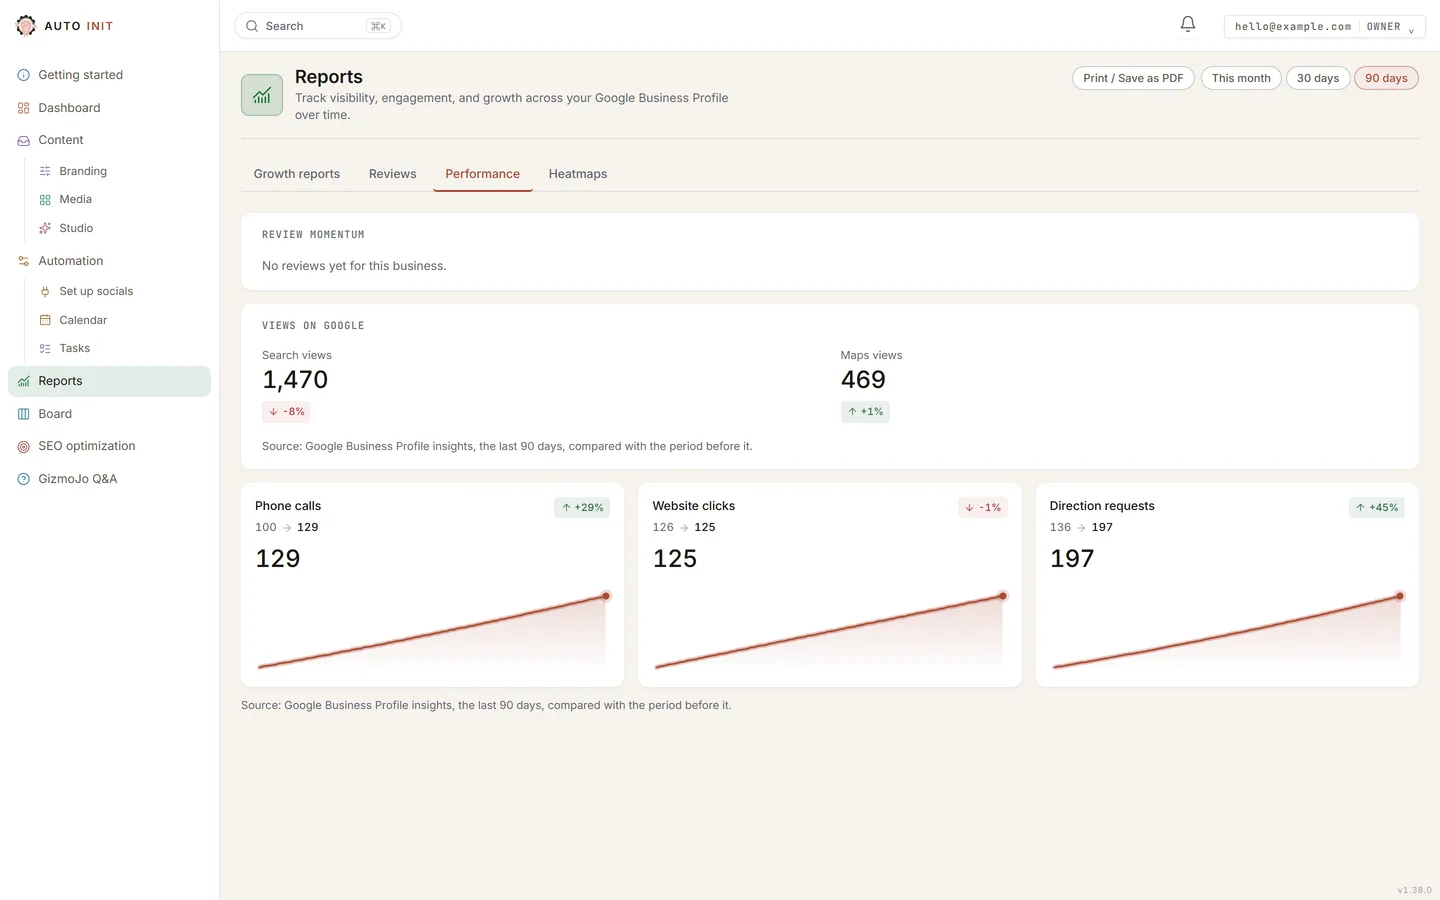Screen dimensions: 1440x900
Task: Click the ⌘K shortcut badge
Action: pos(378,26)
